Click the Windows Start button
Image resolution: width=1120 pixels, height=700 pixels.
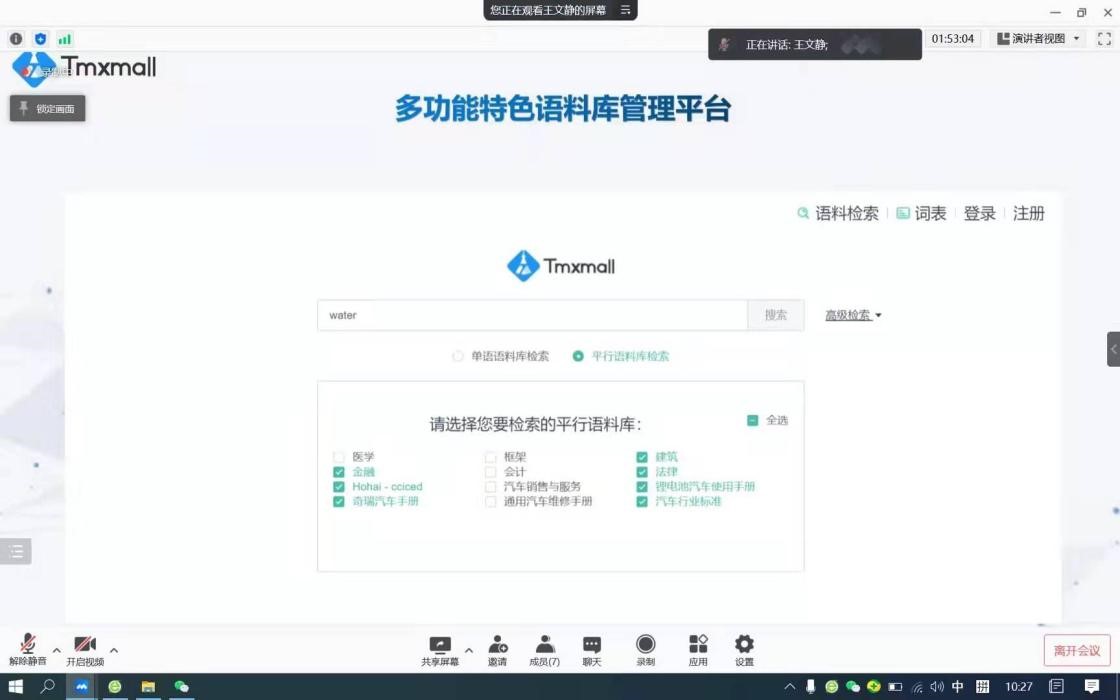(x=15, y=686)
